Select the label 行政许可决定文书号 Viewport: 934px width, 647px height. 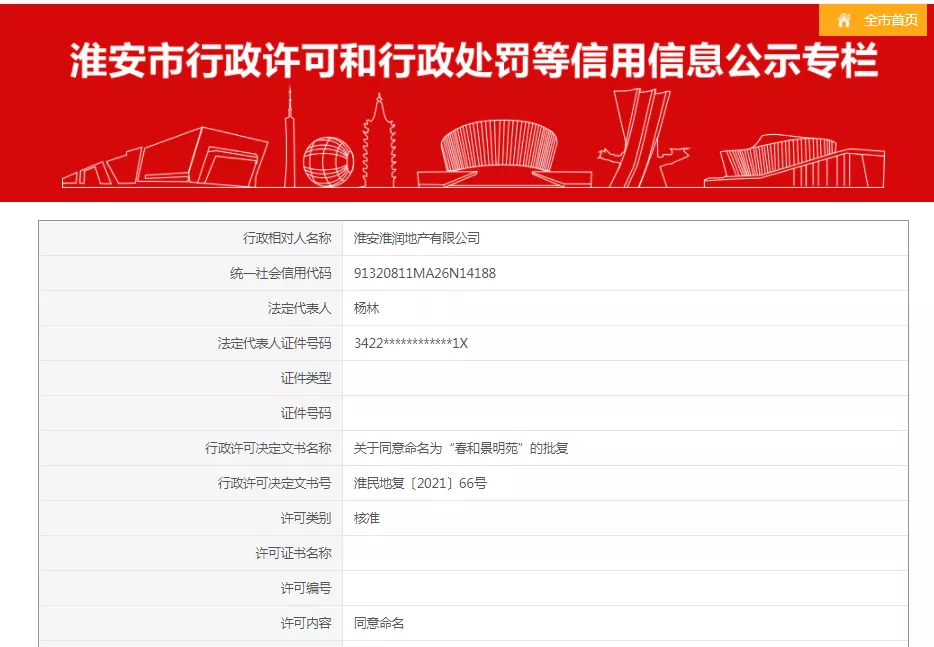click(275, 483)
